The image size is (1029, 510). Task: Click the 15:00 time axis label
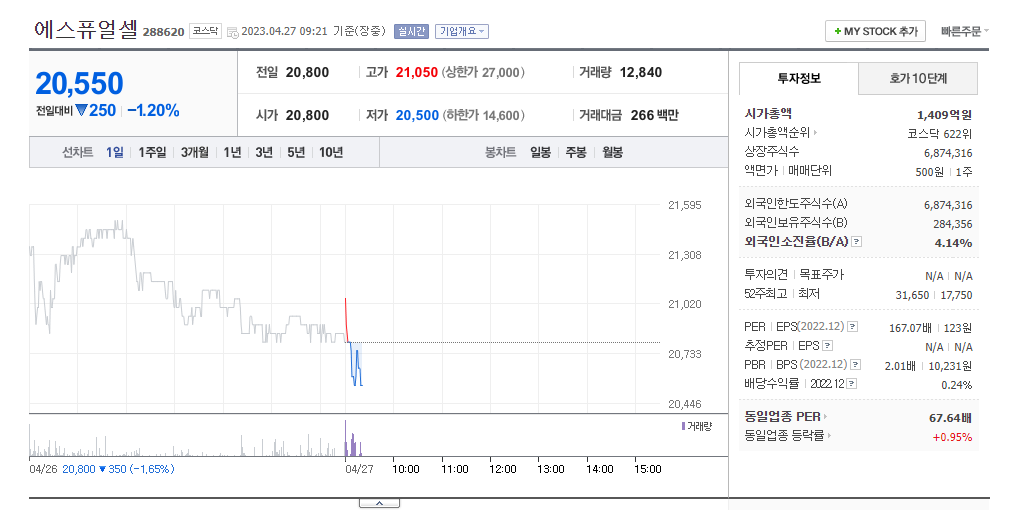click(x=648, y=469)
